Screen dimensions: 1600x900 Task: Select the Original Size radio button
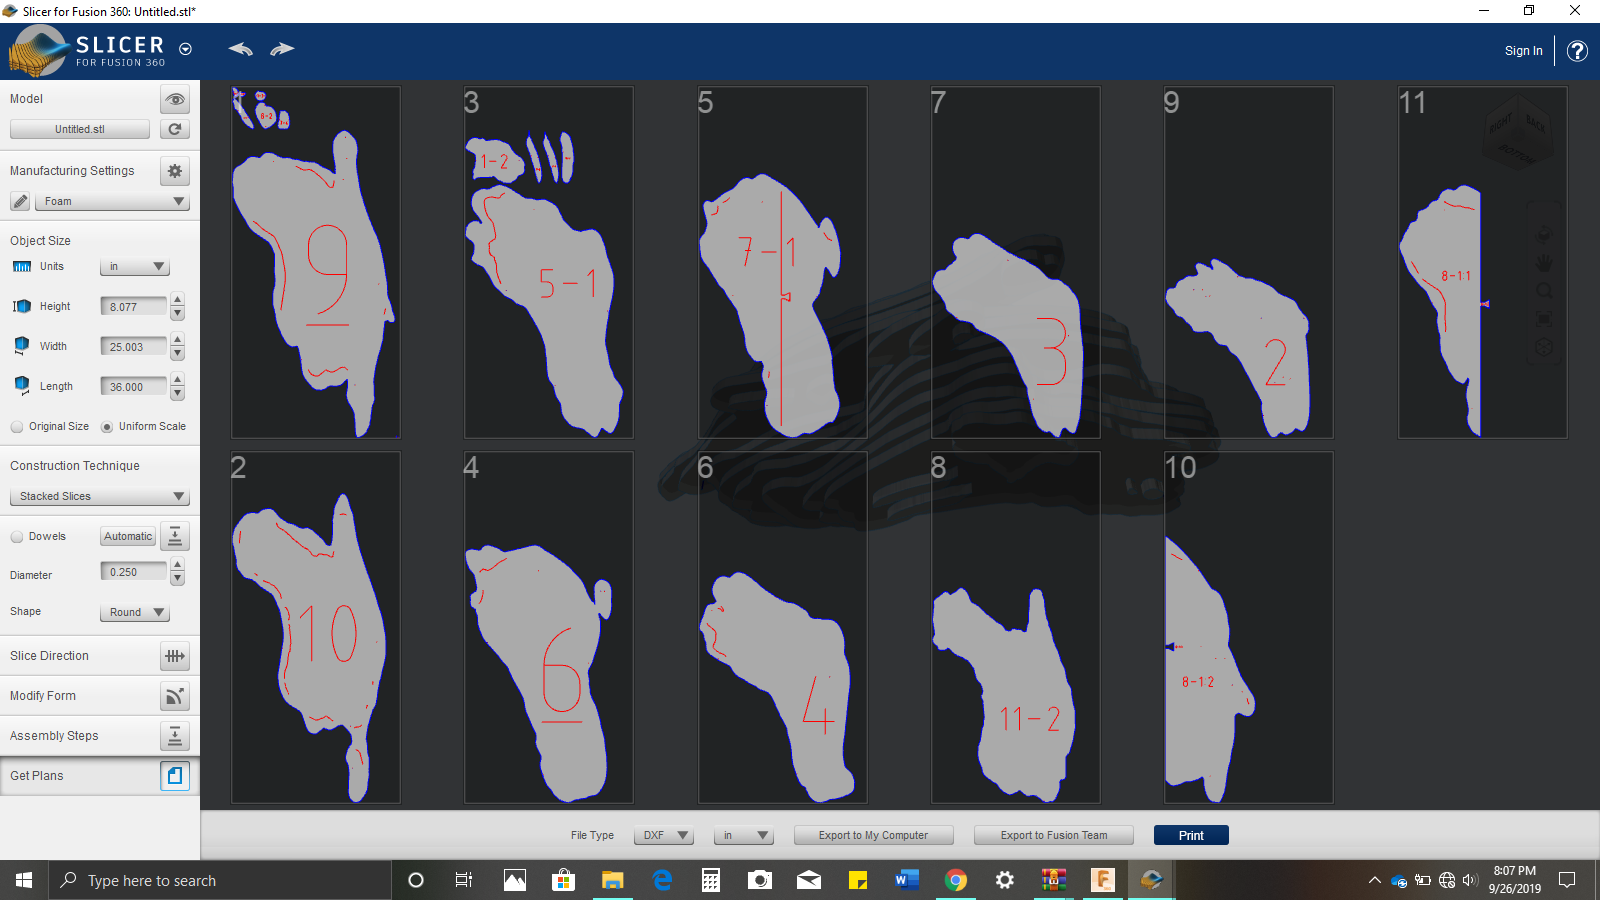click(17, 427)
